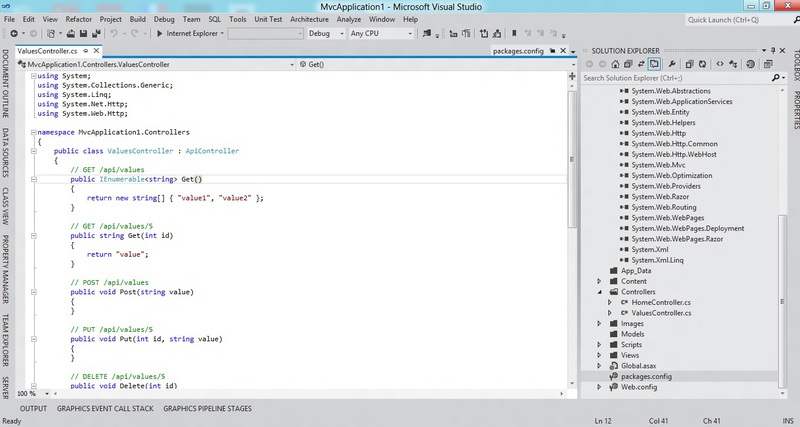Open the GRAPHICS PIPELINE STAGES tab
800x427 pixels.
pyautogui.click(x=207, y=409)
